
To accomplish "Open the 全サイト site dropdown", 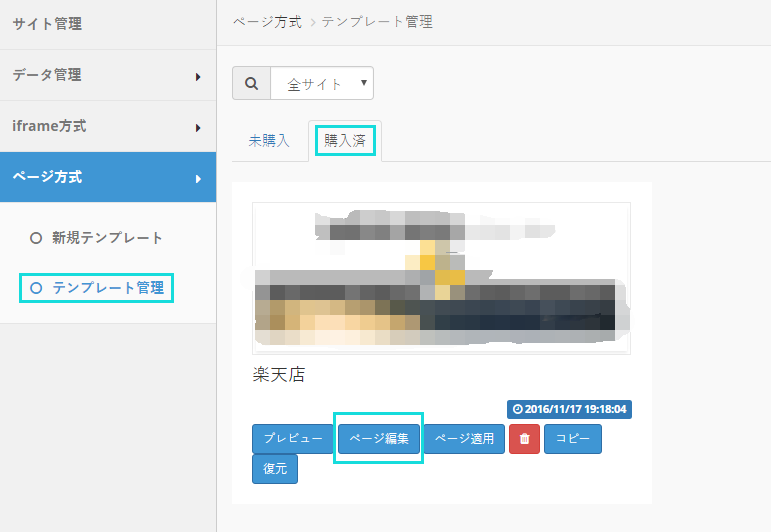I will coord(322,84).
